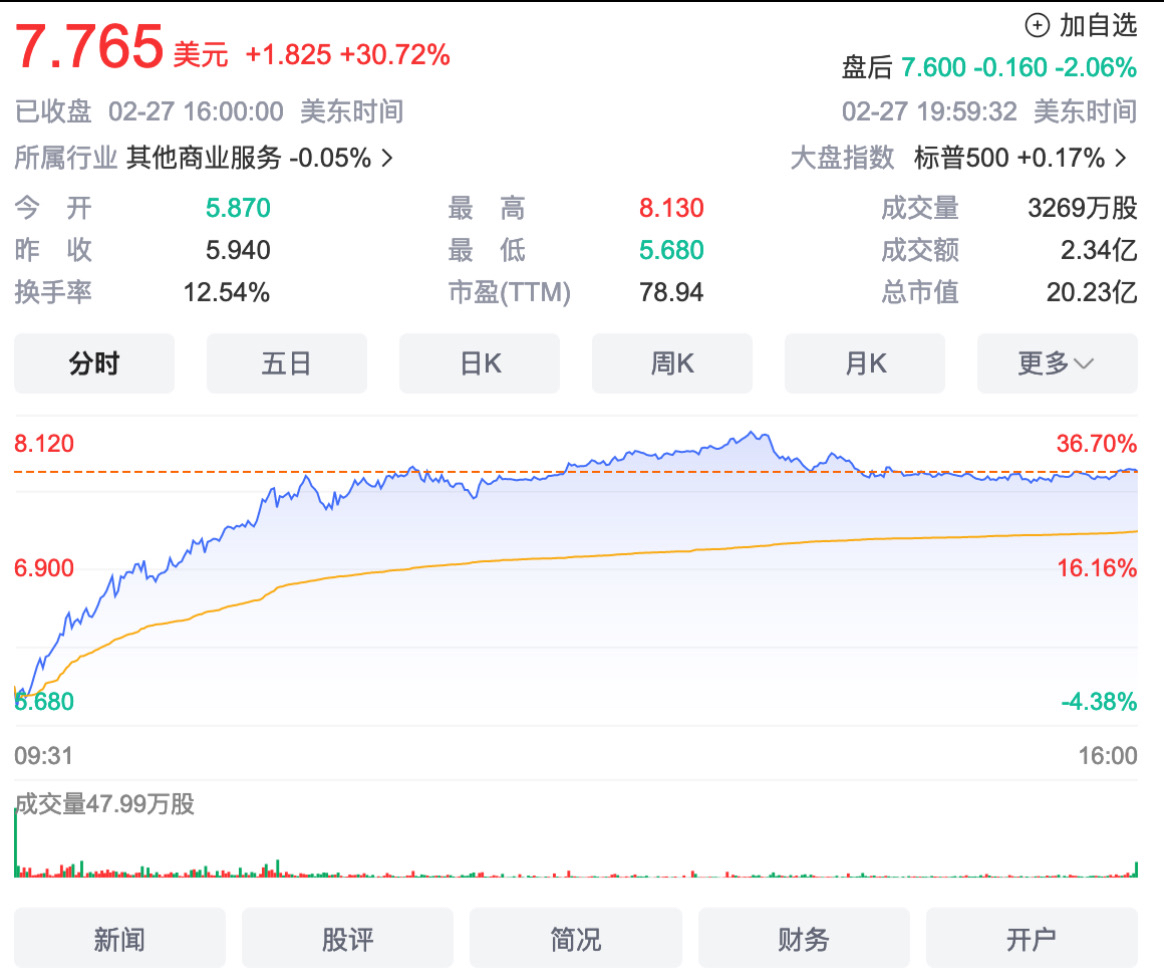Switch to the 月K monthly candlestick view

click(864, 363)
